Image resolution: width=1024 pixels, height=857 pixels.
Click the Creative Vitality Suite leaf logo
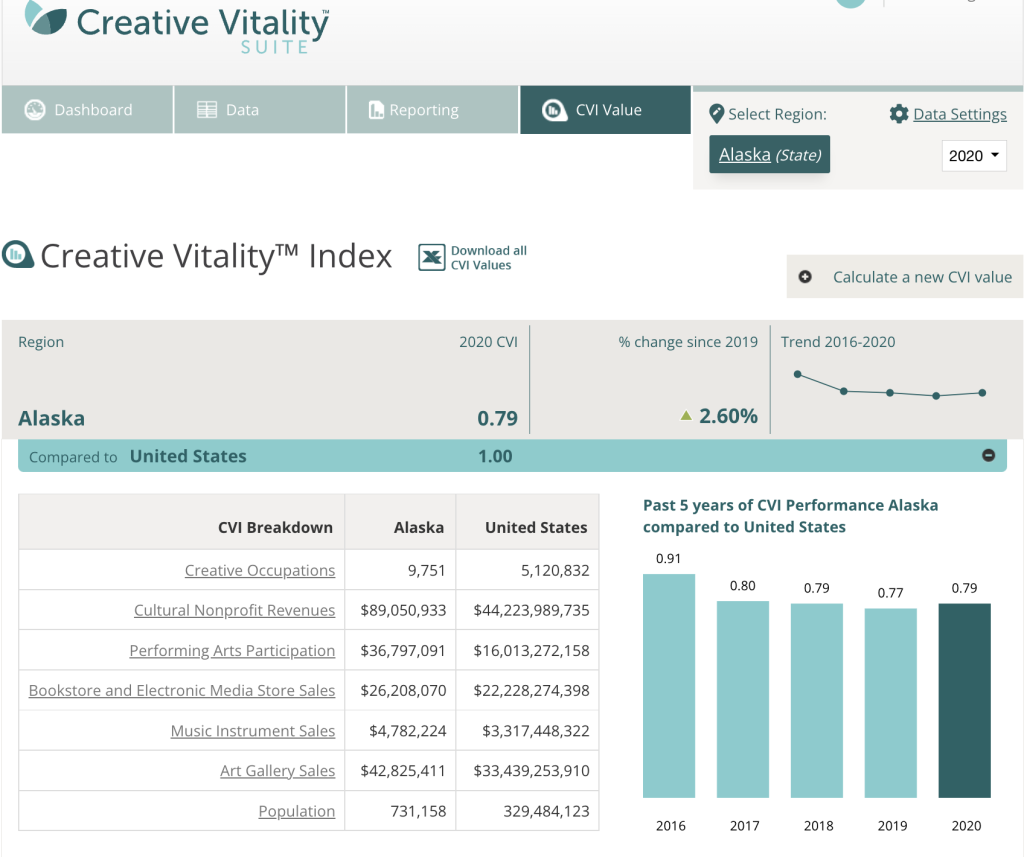46,18
